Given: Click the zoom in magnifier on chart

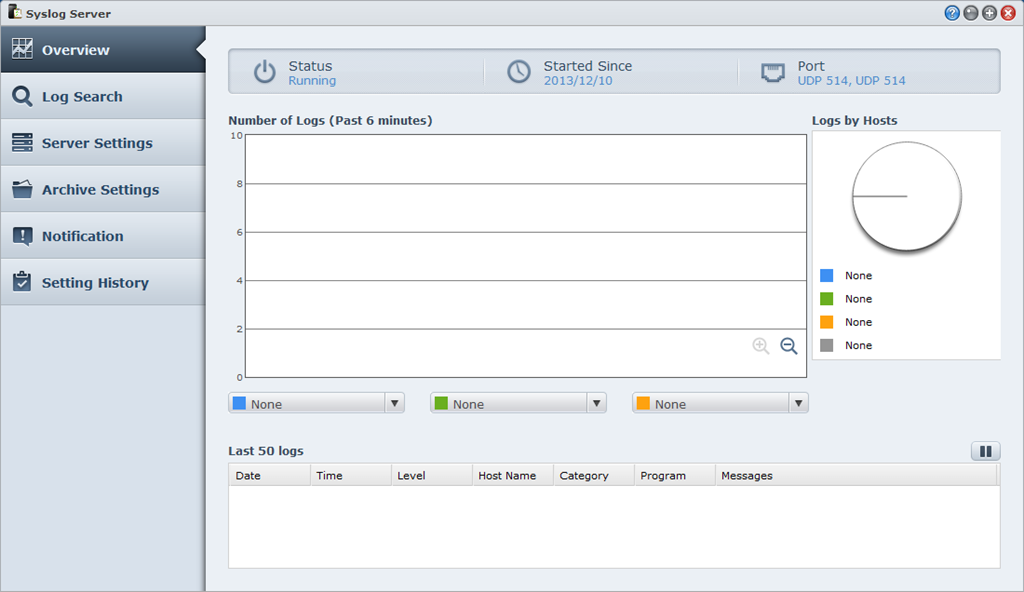Looking at the screenshot, I should (761, 346).
